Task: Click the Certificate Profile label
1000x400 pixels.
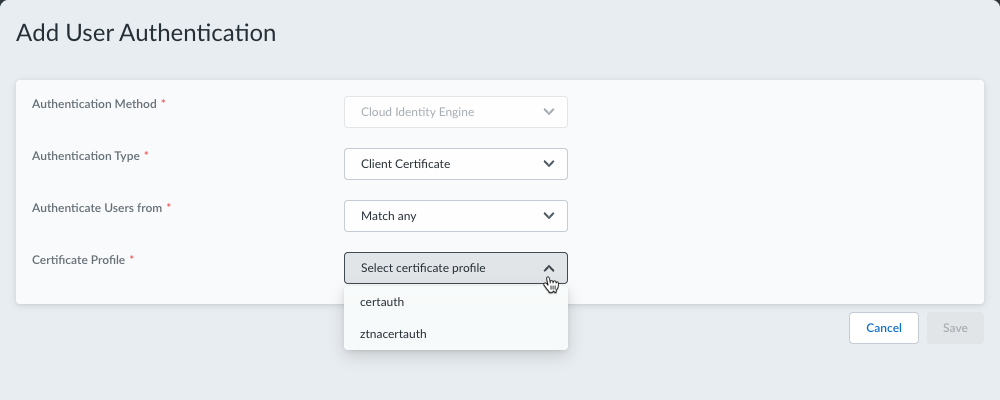Action: pyautogui.click(x=79, y=260)
